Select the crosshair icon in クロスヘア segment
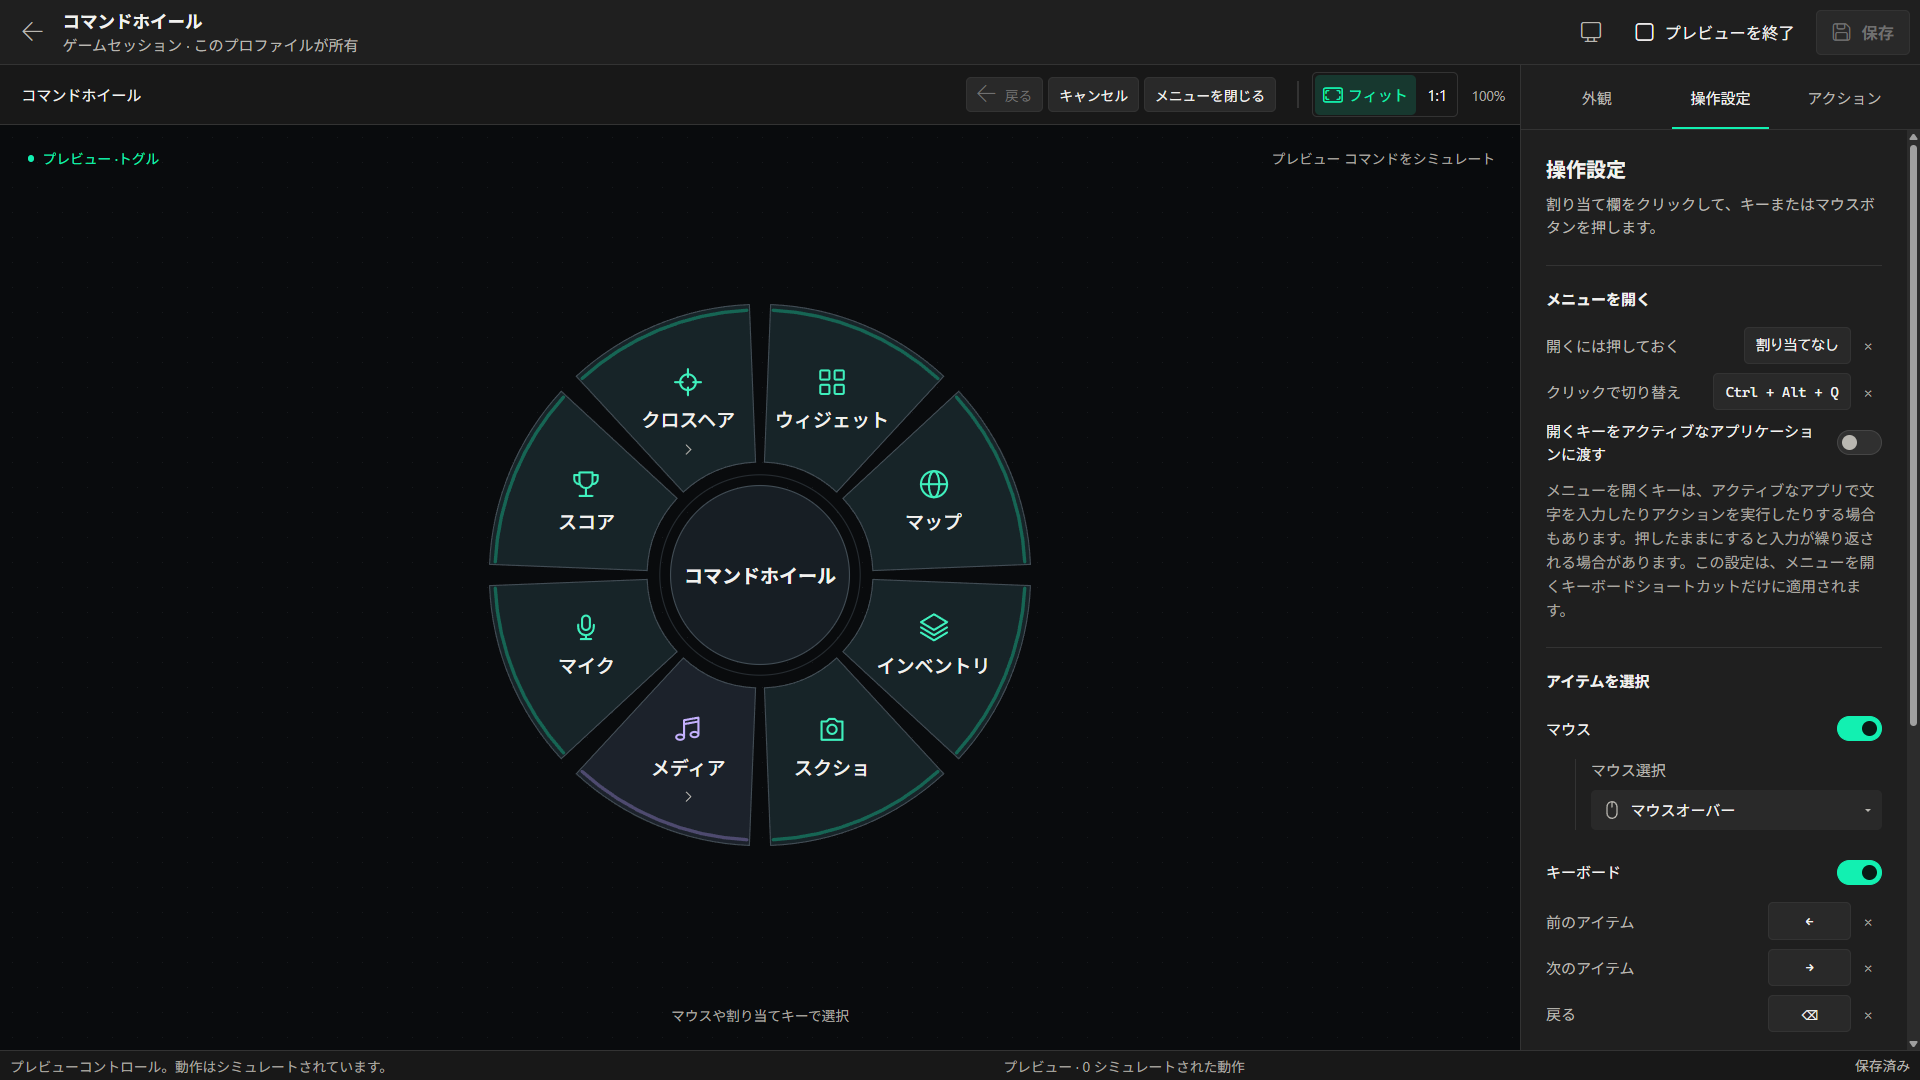Image resolution: width=1920 pixels, height=1080 pixels. tap(688, 382)
